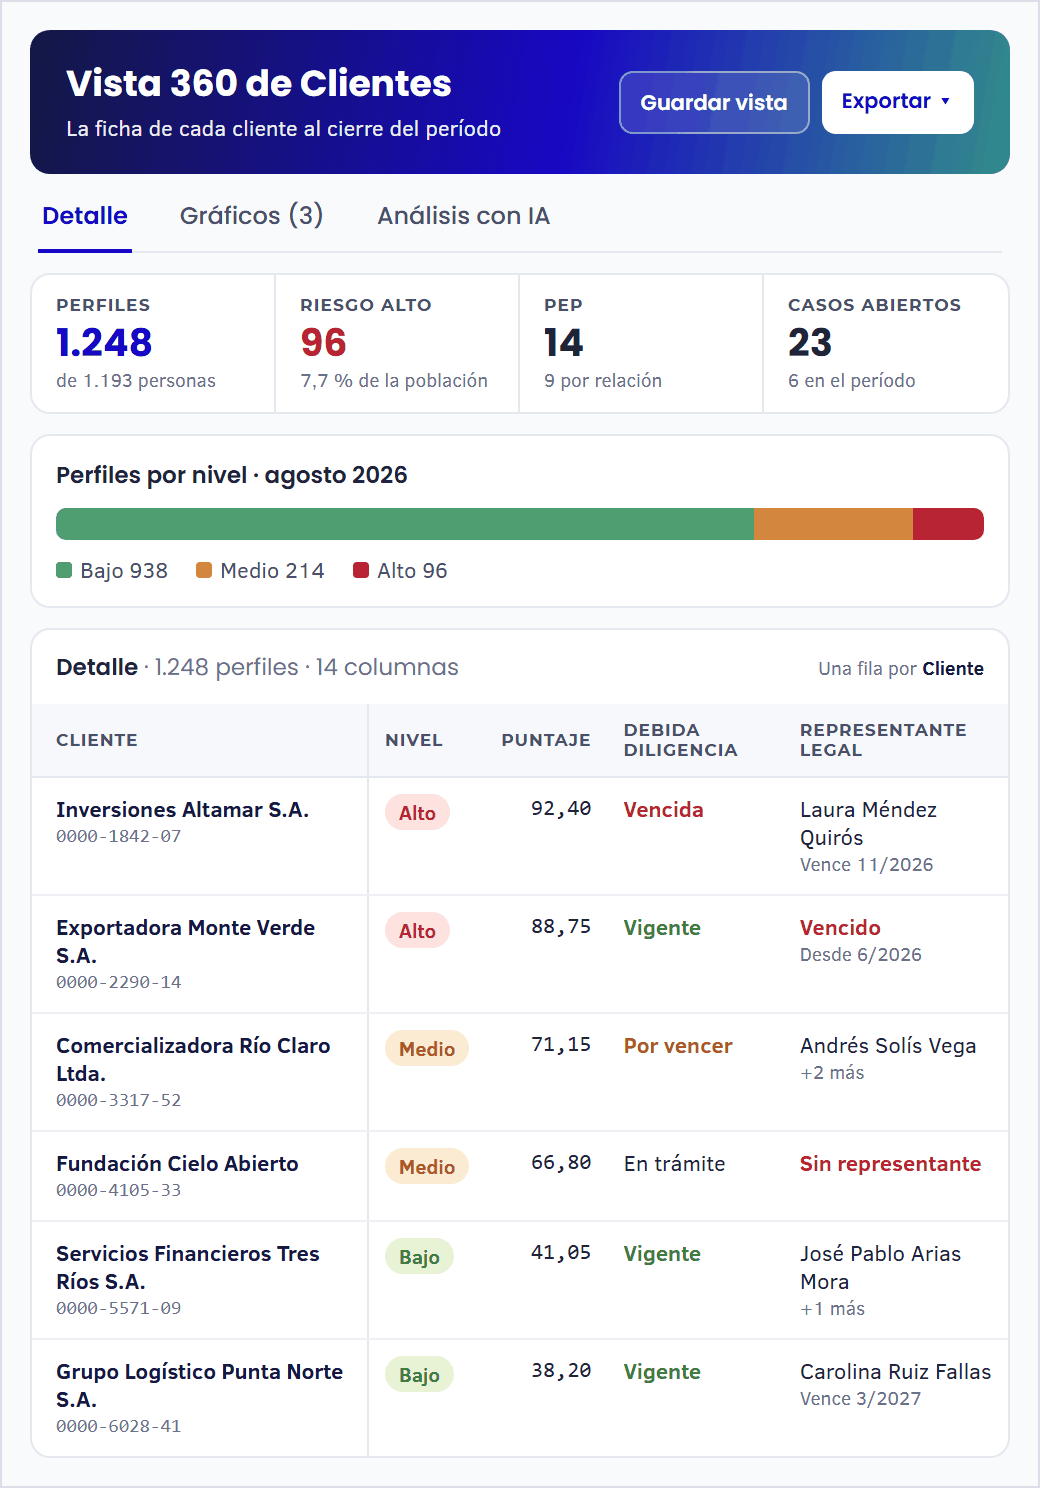Image resolution: width=1040 pixels, height=1488 pixels.
Task: Open client Fundación Cielo Abierto
Action: 177,1164
